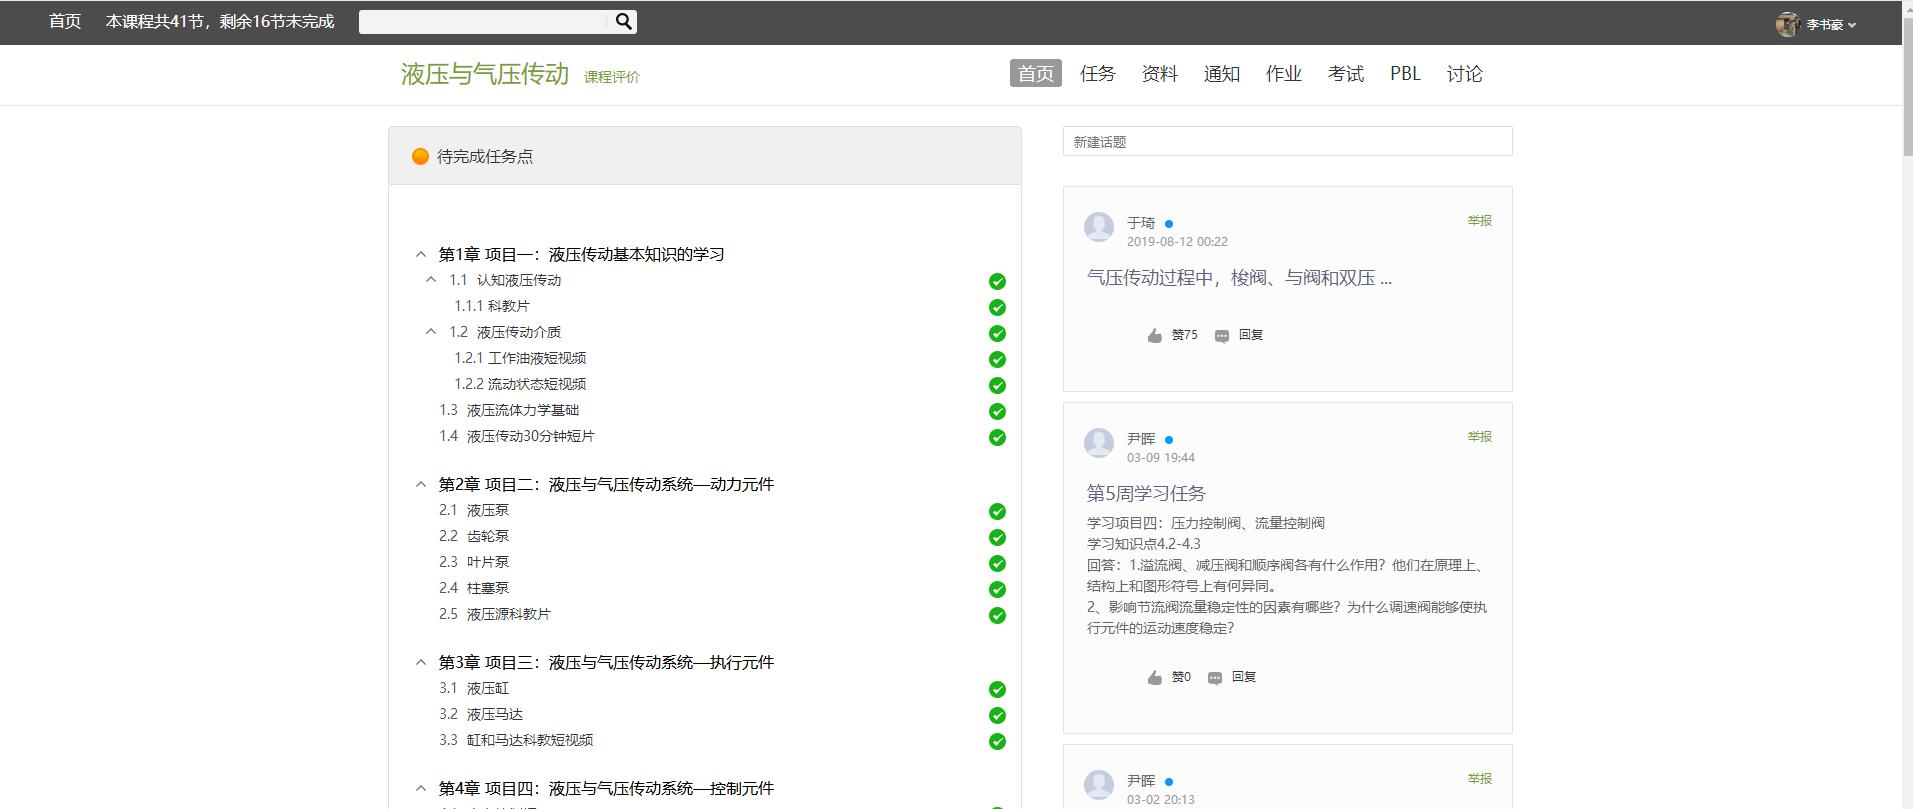
Task: Click green completion check for 1.1.1 科教片
Action: tap(997, 307)
